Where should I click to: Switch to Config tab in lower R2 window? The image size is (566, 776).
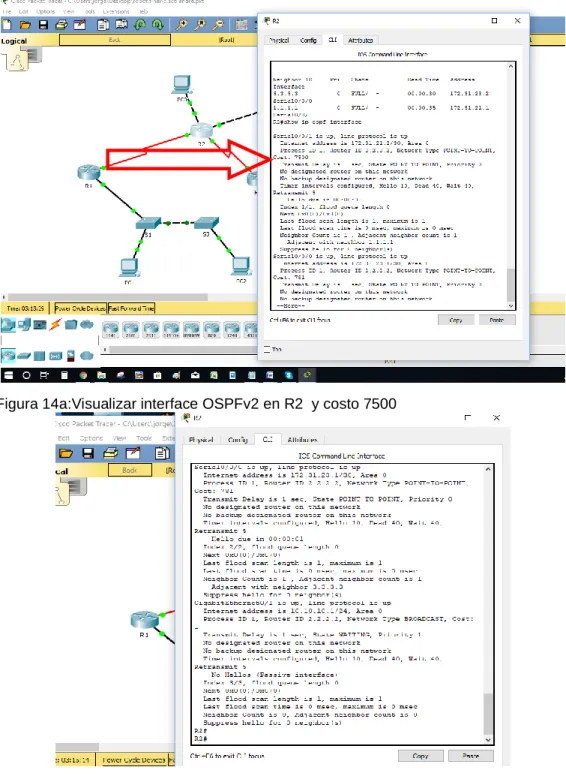click(x=238, y=439)
